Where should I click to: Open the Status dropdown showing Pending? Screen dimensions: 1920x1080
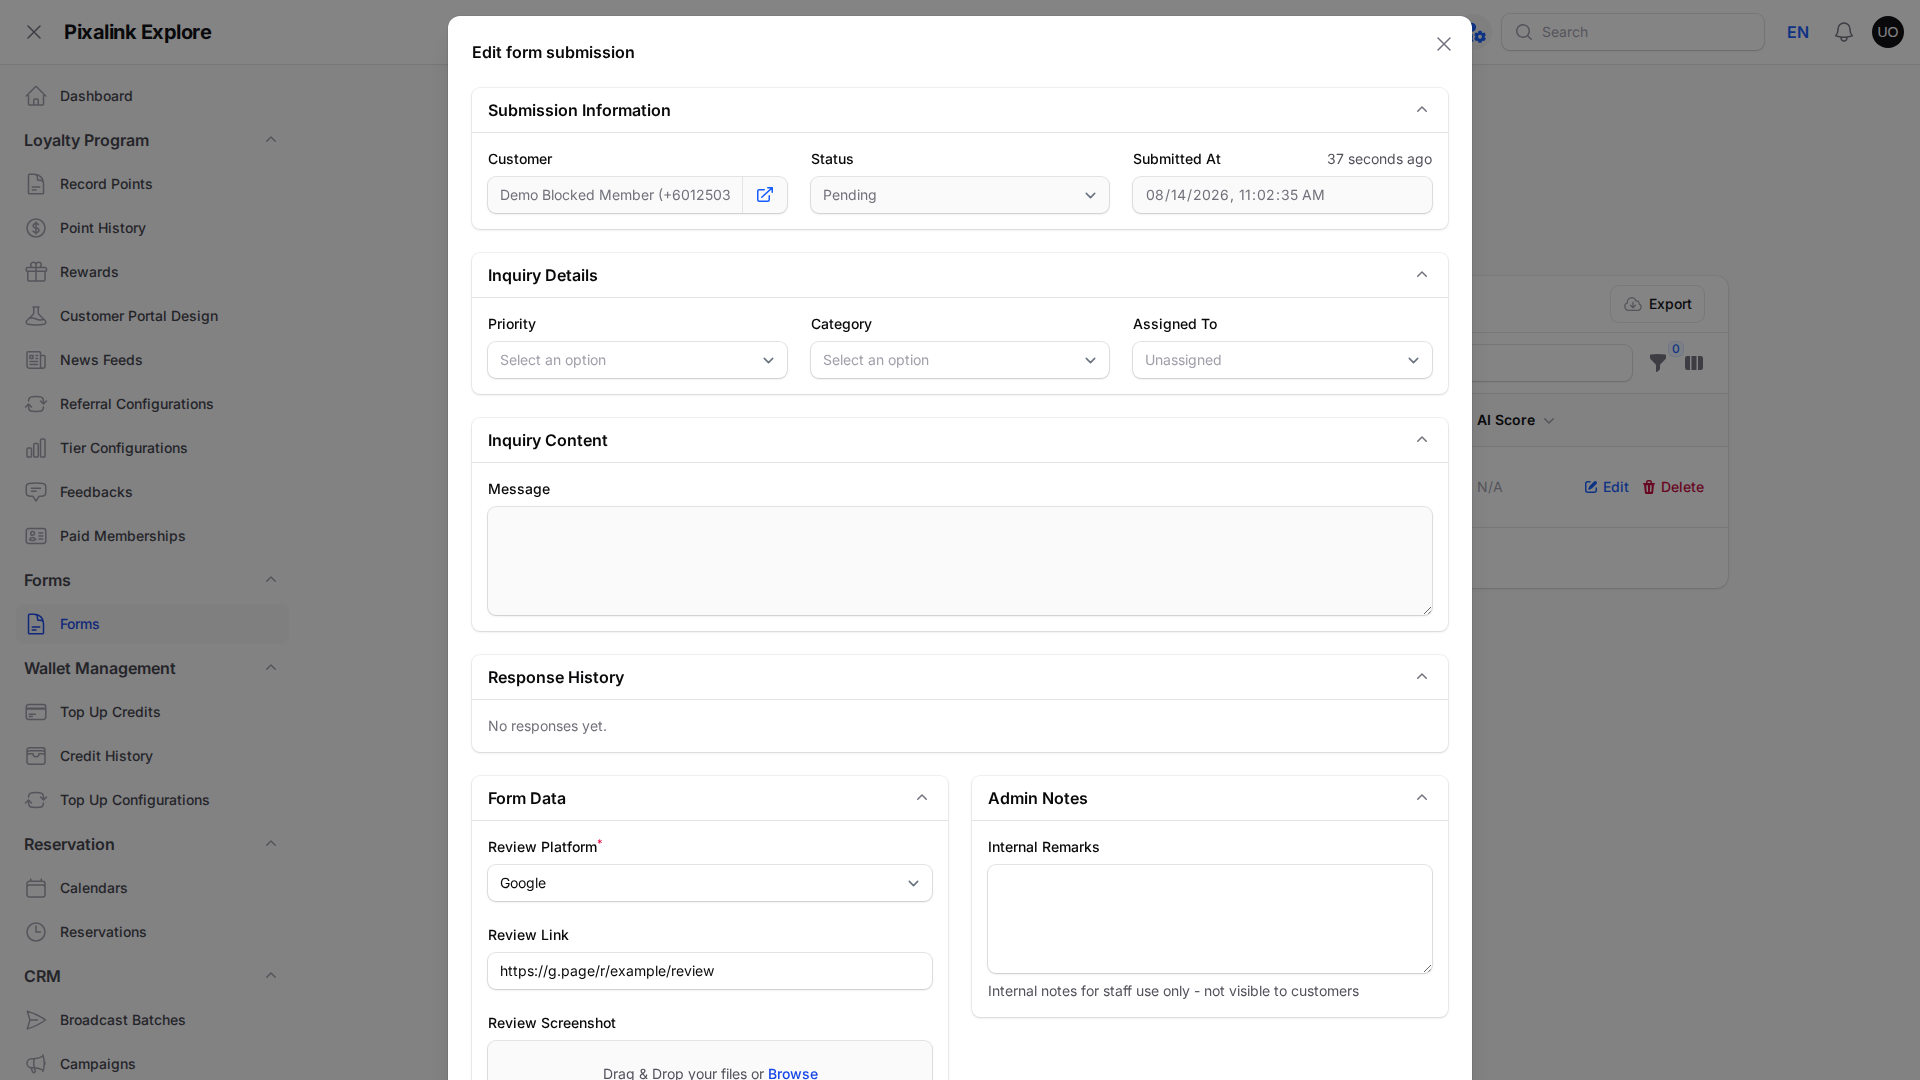click(x=959, y=195)
